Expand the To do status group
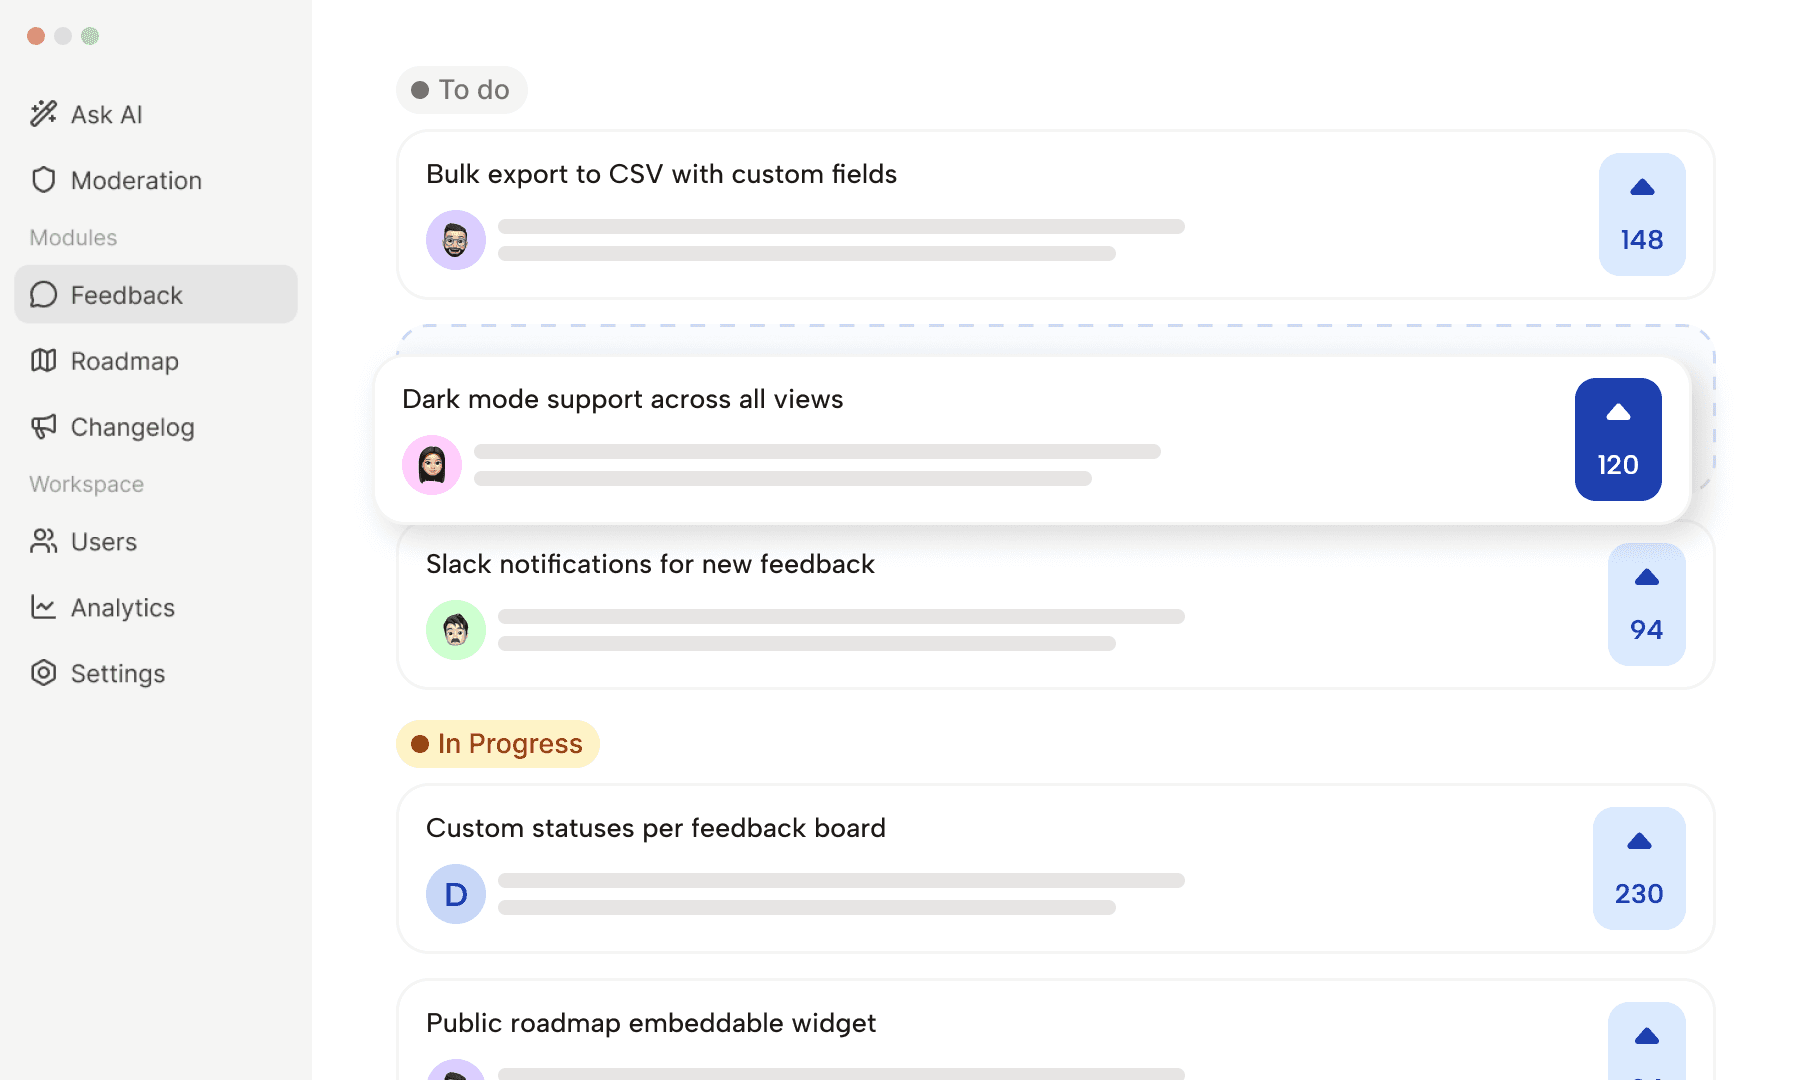Image resolution: width=1800 pixels, height=1080 pixels. click(x=461, y=89)
